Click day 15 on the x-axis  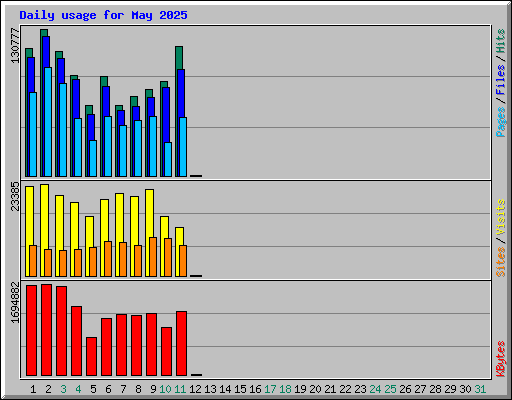(x=240, y=389)
